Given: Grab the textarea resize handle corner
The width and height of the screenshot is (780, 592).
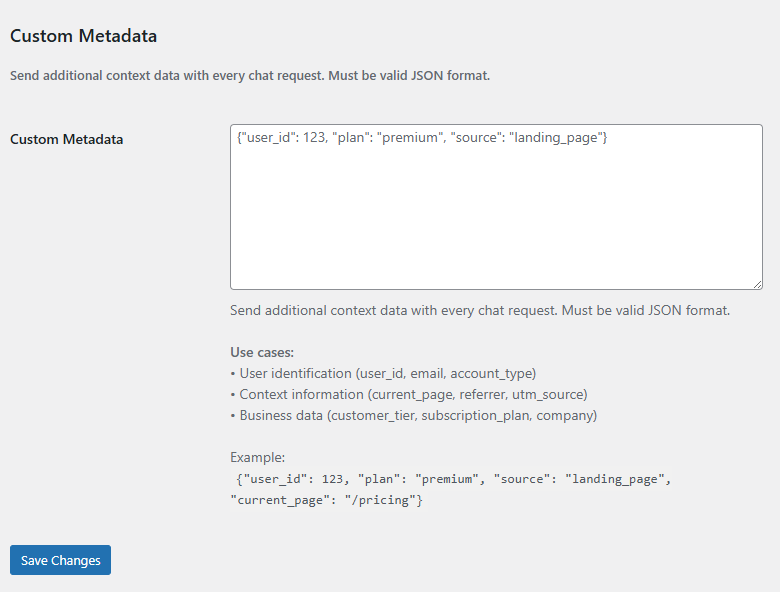Looking at the screenshot, I should click(757, 284).
